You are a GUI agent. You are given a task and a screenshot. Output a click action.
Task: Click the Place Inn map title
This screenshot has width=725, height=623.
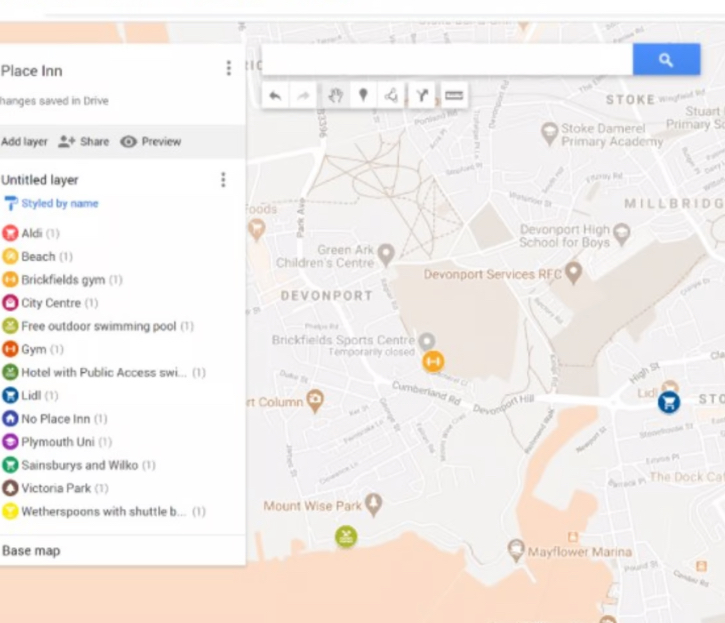click(x=31, y=71)
